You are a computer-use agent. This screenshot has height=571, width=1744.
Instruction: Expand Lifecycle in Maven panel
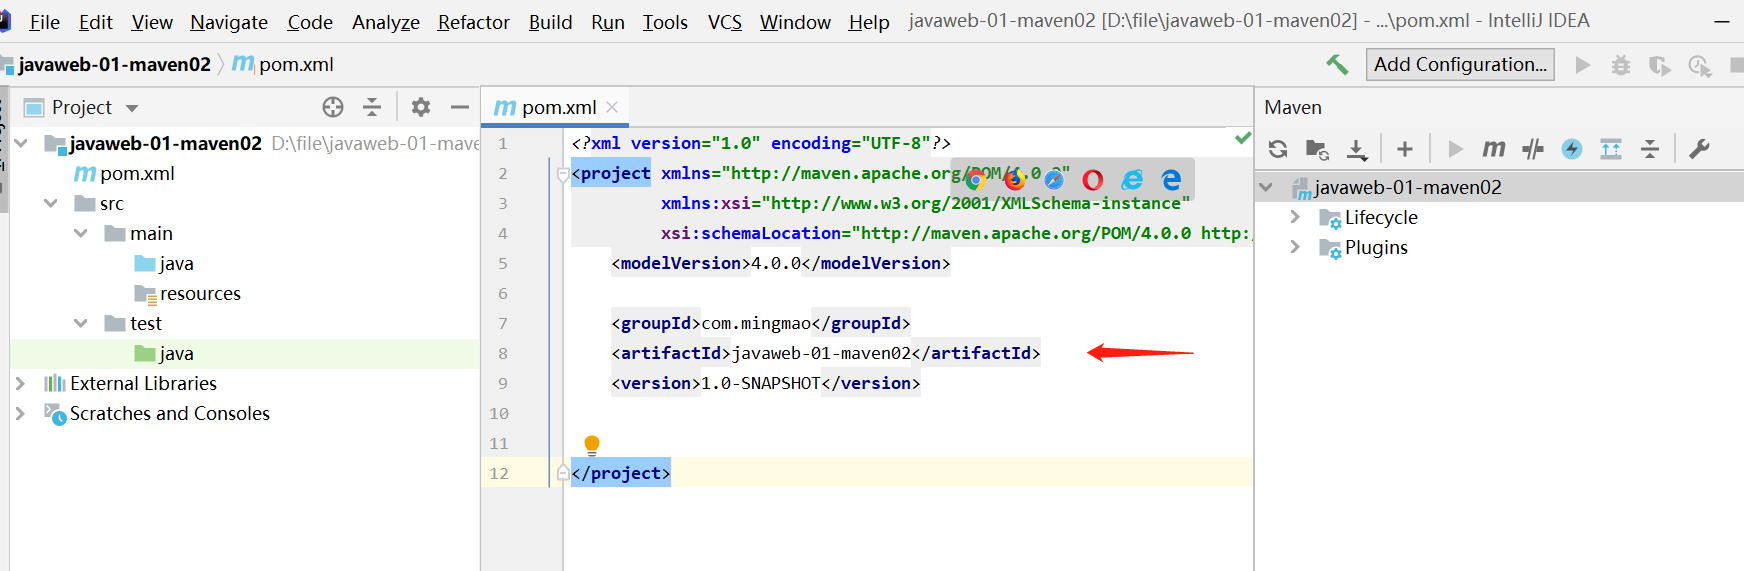tap(1295, 217)
